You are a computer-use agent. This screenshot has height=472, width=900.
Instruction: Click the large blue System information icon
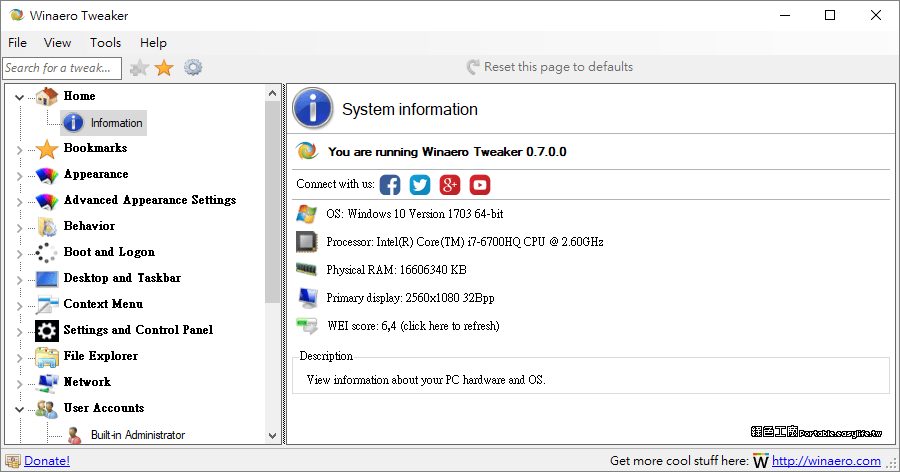(x=313, y=109)
